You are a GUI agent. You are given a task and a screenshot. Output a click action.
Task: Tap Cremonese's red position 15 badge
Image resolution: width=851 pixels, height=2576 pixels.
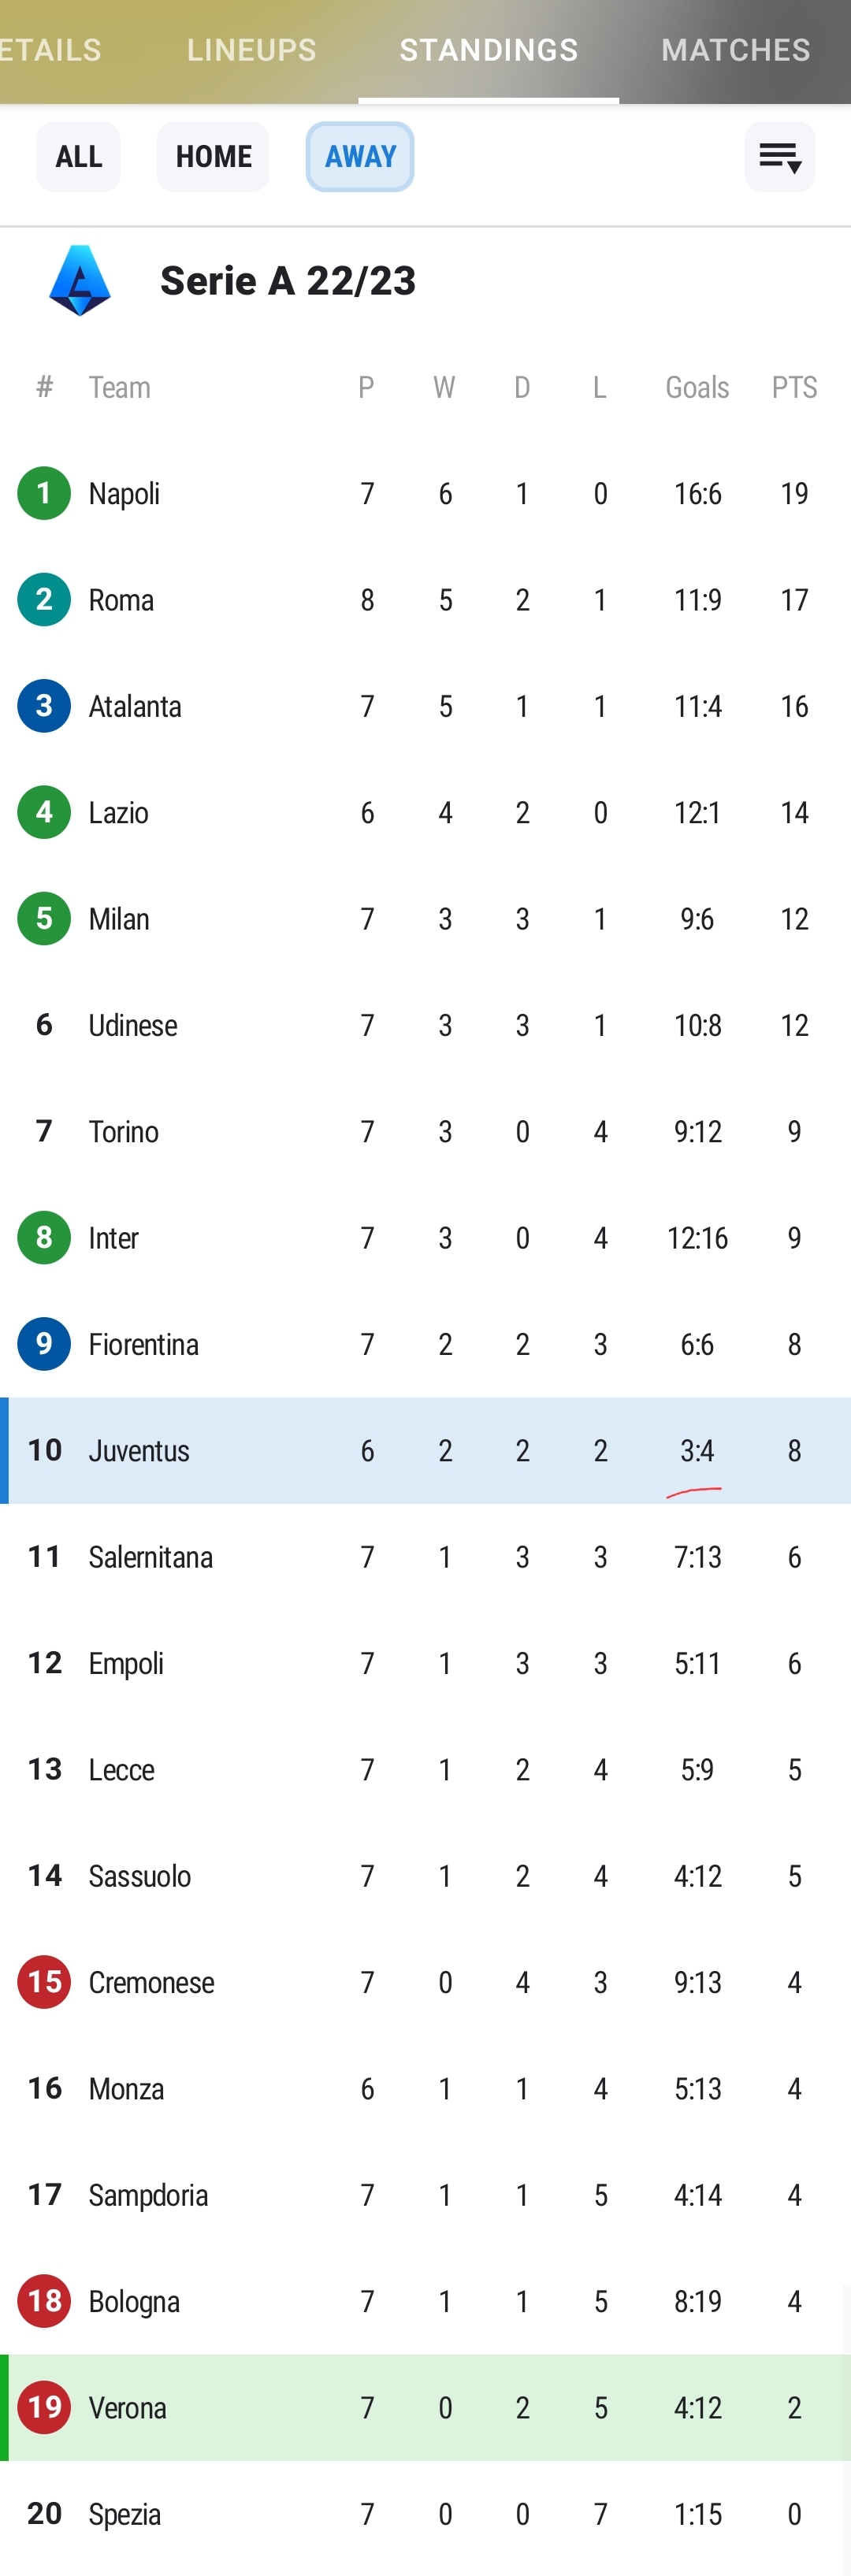pyautogui.click(x=44, y=1982)
